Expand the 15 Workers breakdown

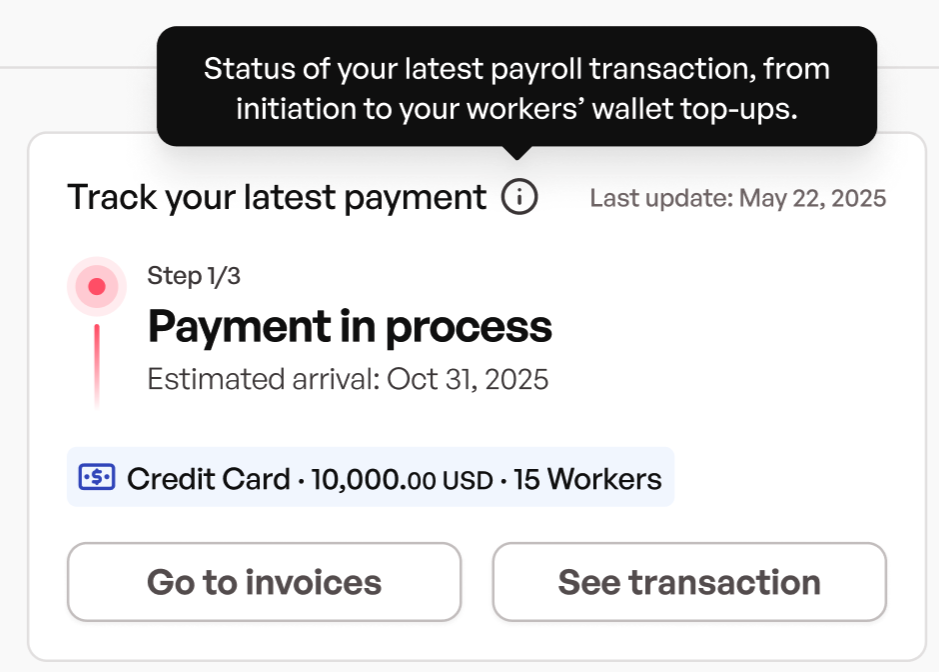(x=588, y=479)
